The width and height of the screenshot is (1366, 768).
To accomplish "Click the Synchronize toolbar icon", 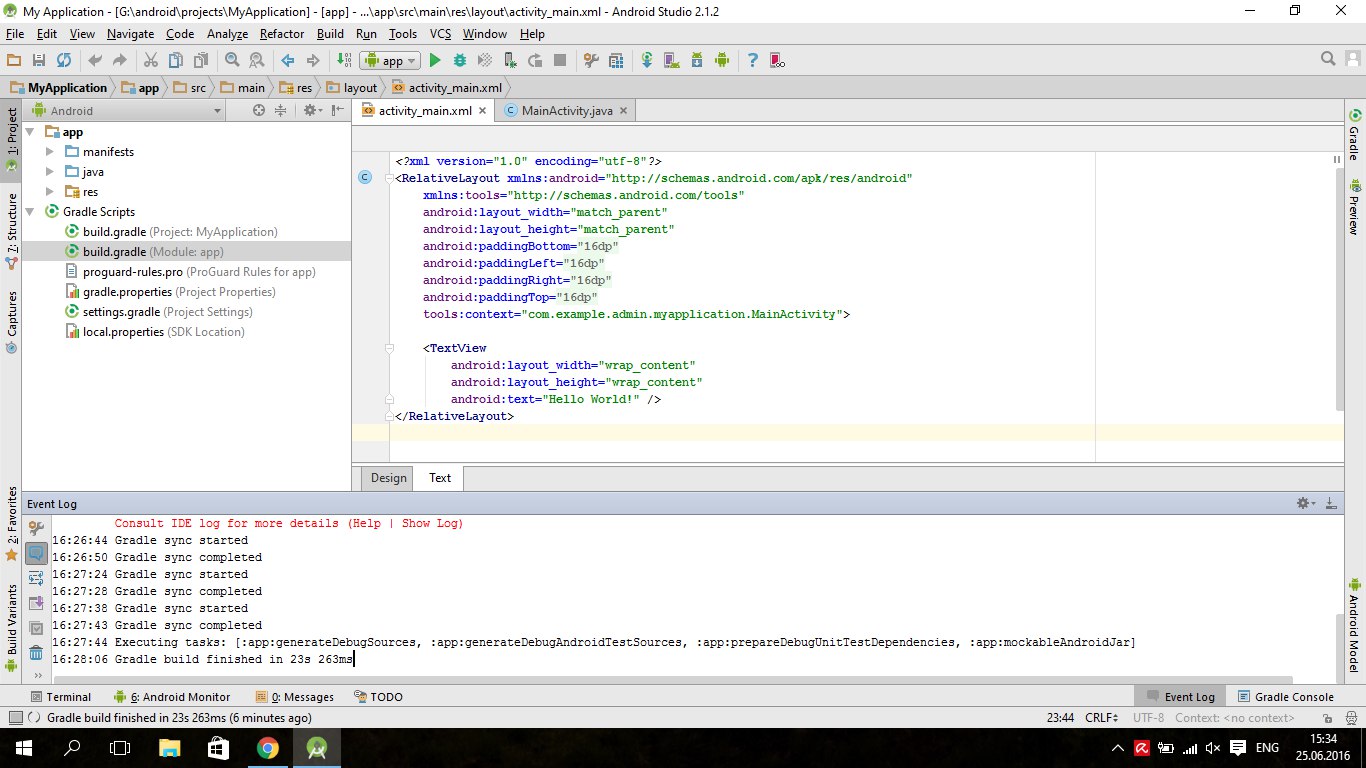I will coord(64,60).
